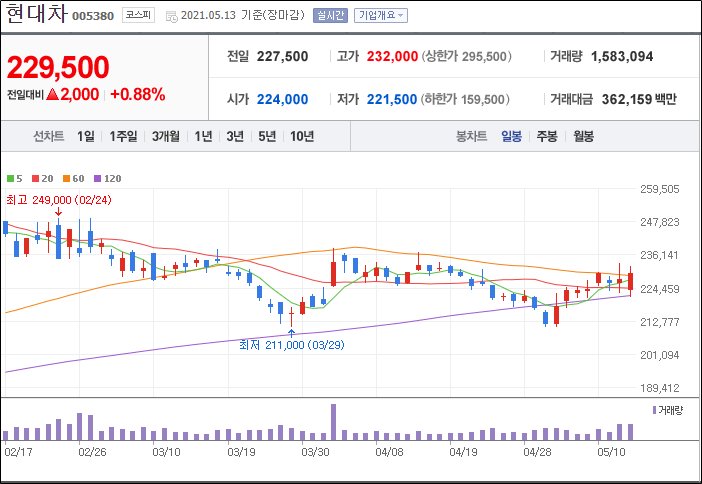Click the 02/17 date axis label
This screenshot has height=484, width=702.
18,452
